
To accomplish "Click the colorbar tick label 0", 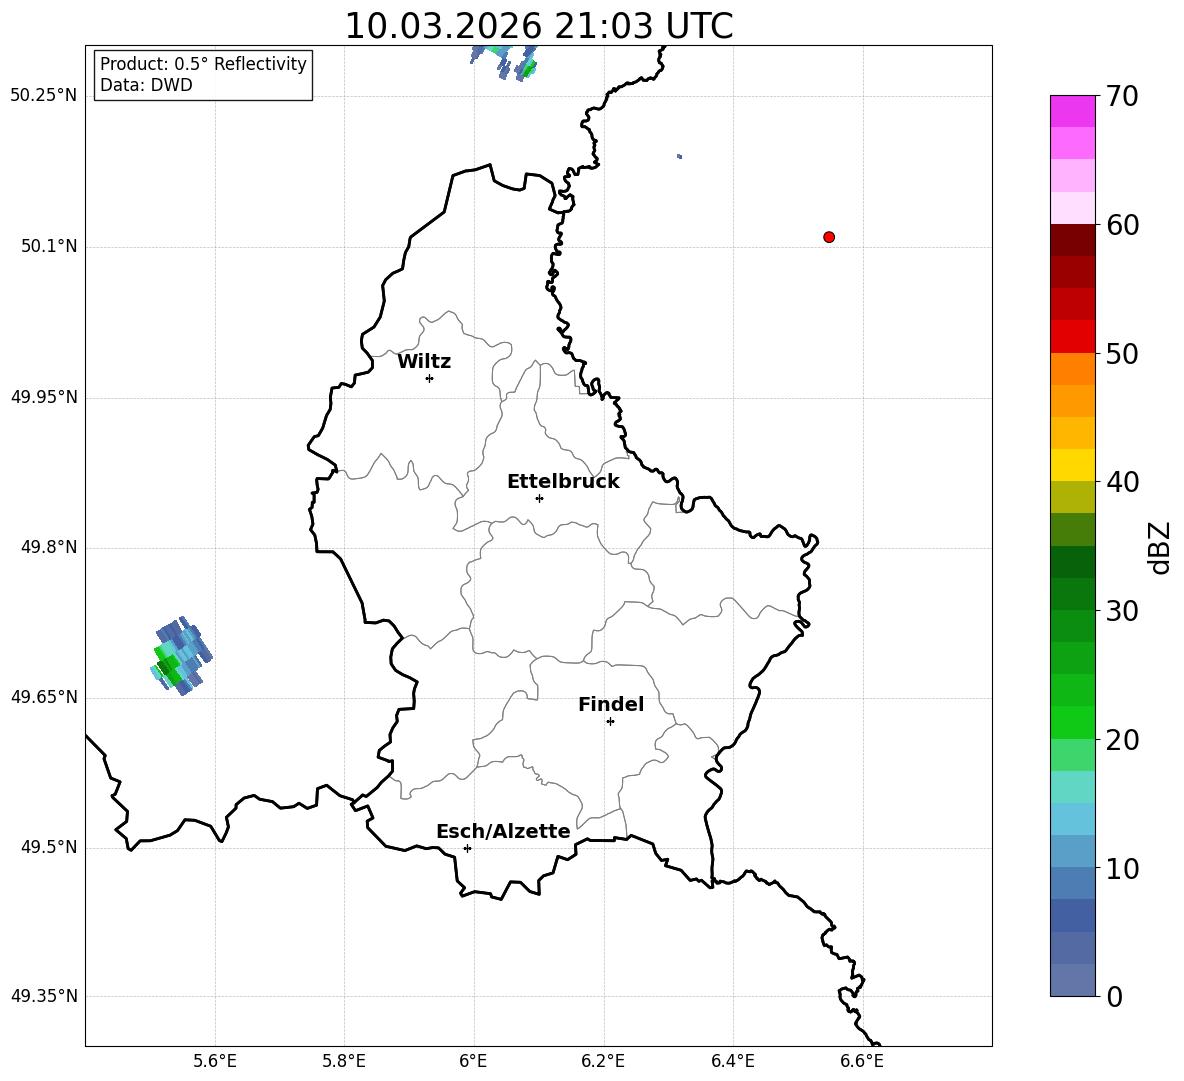I will click(1115, 997).
